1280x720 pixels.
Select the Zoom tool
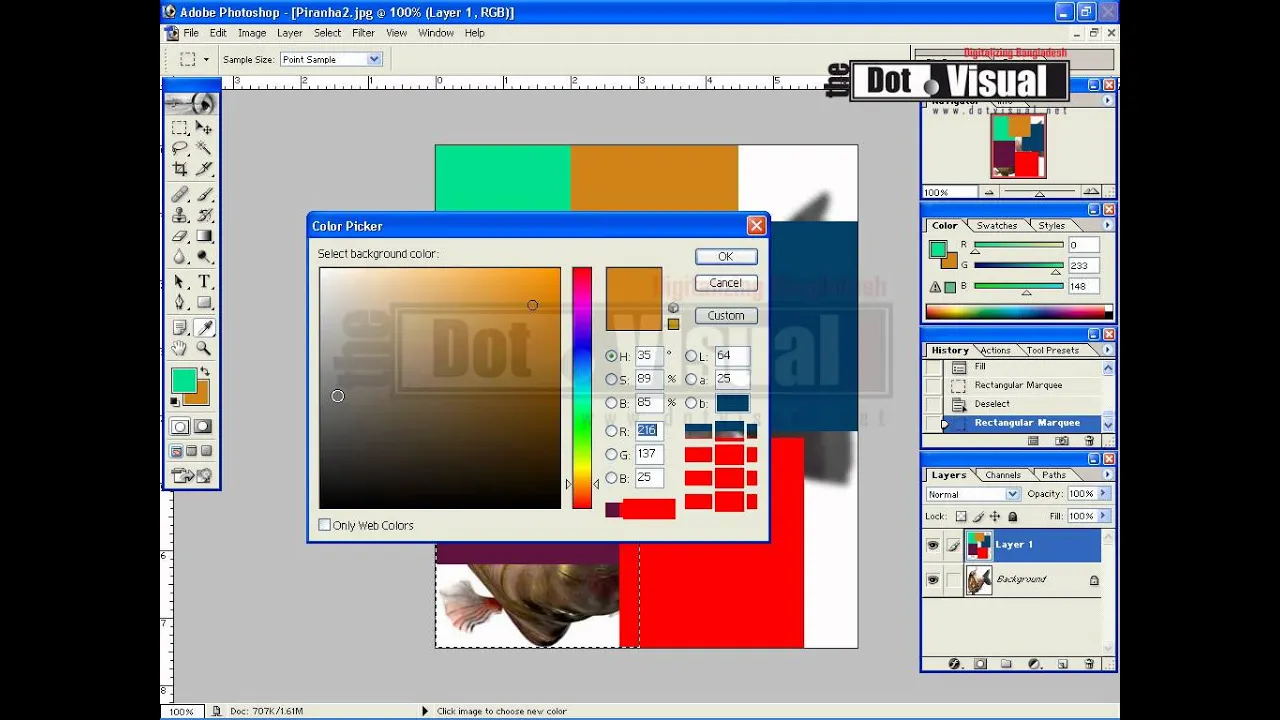(x=204, y=348)
